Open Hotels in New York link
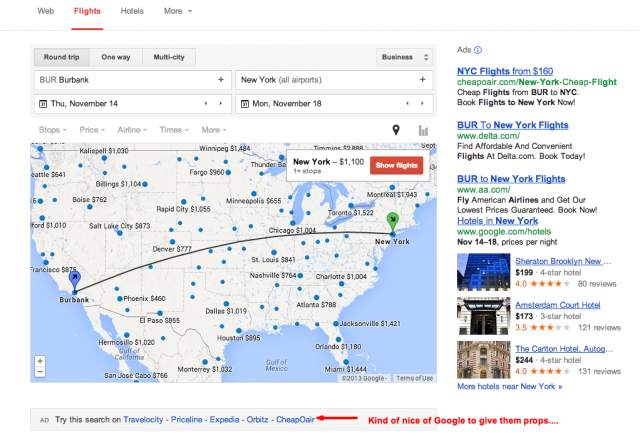Screen dimensions: 640x438 click(x=498, y=221)
